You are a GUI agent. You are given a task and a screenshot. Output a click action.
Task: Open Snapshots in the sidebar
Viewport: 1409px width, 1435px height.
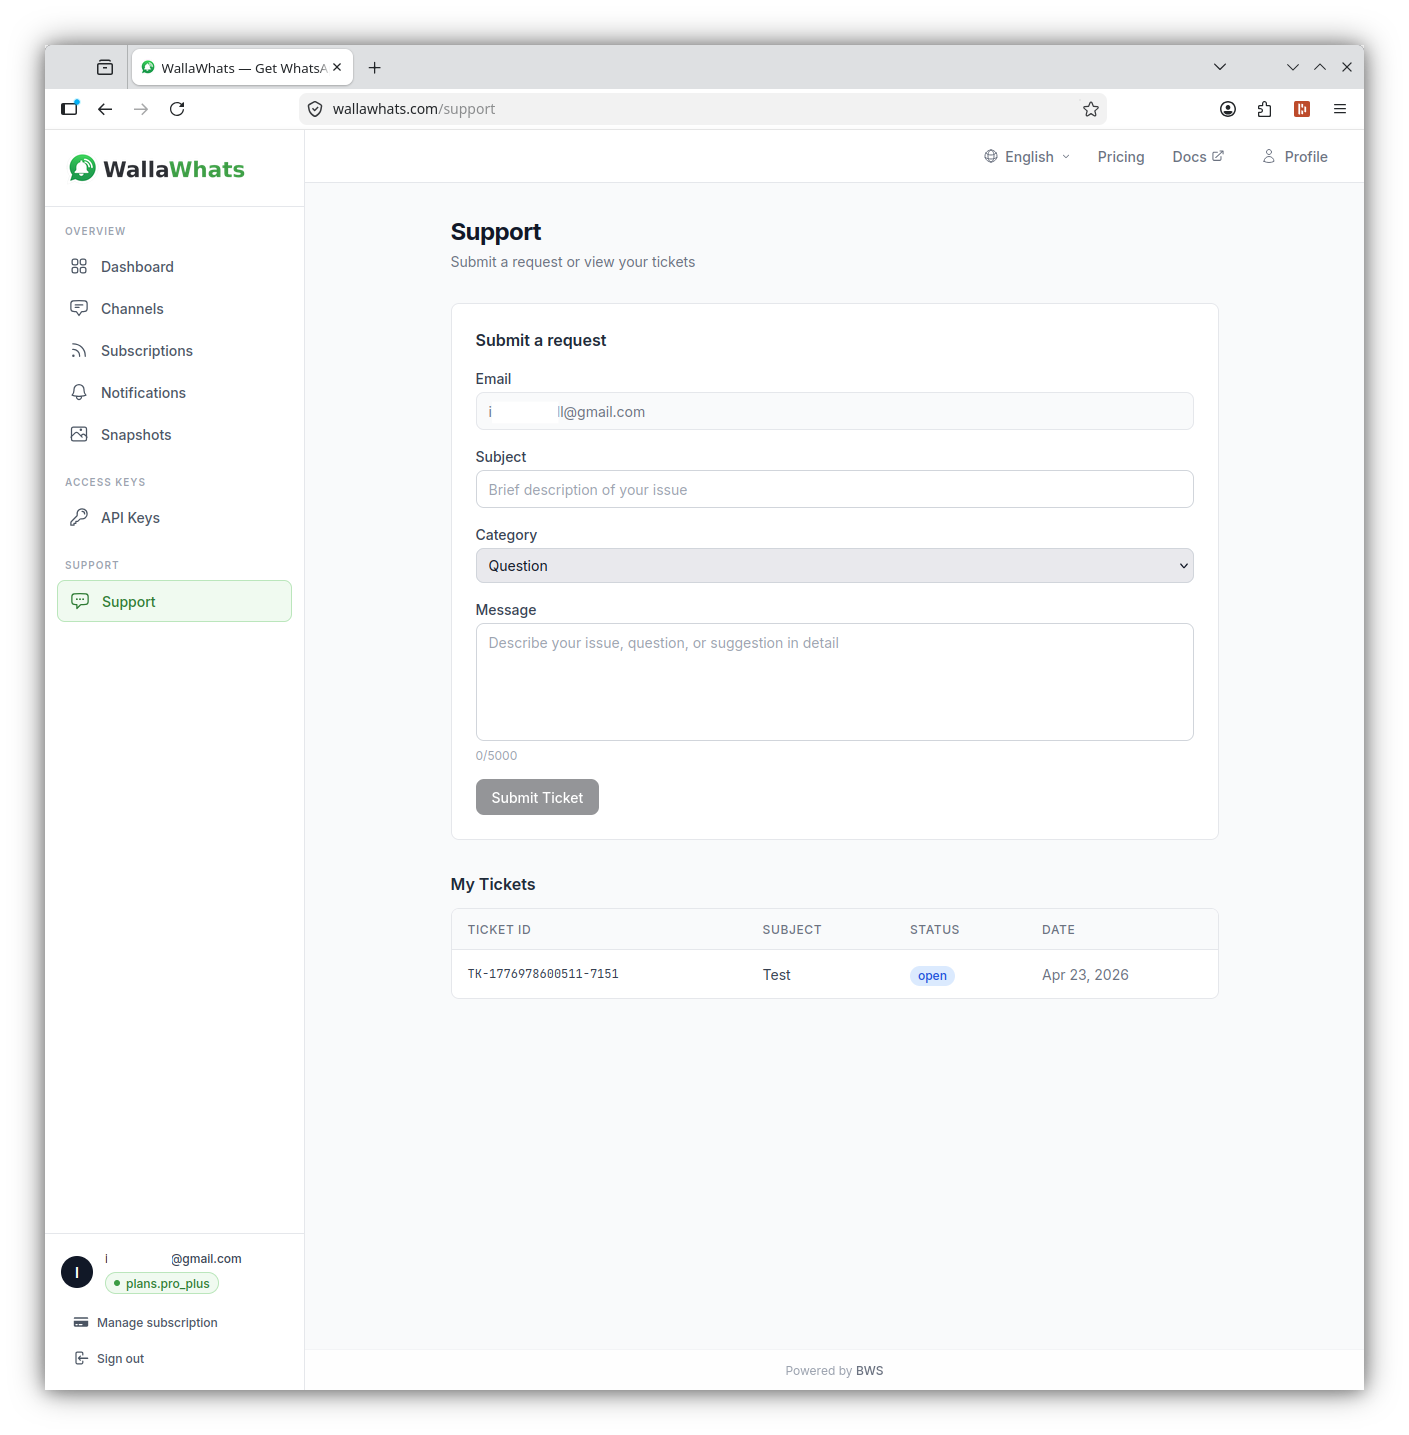coord(174,435)
